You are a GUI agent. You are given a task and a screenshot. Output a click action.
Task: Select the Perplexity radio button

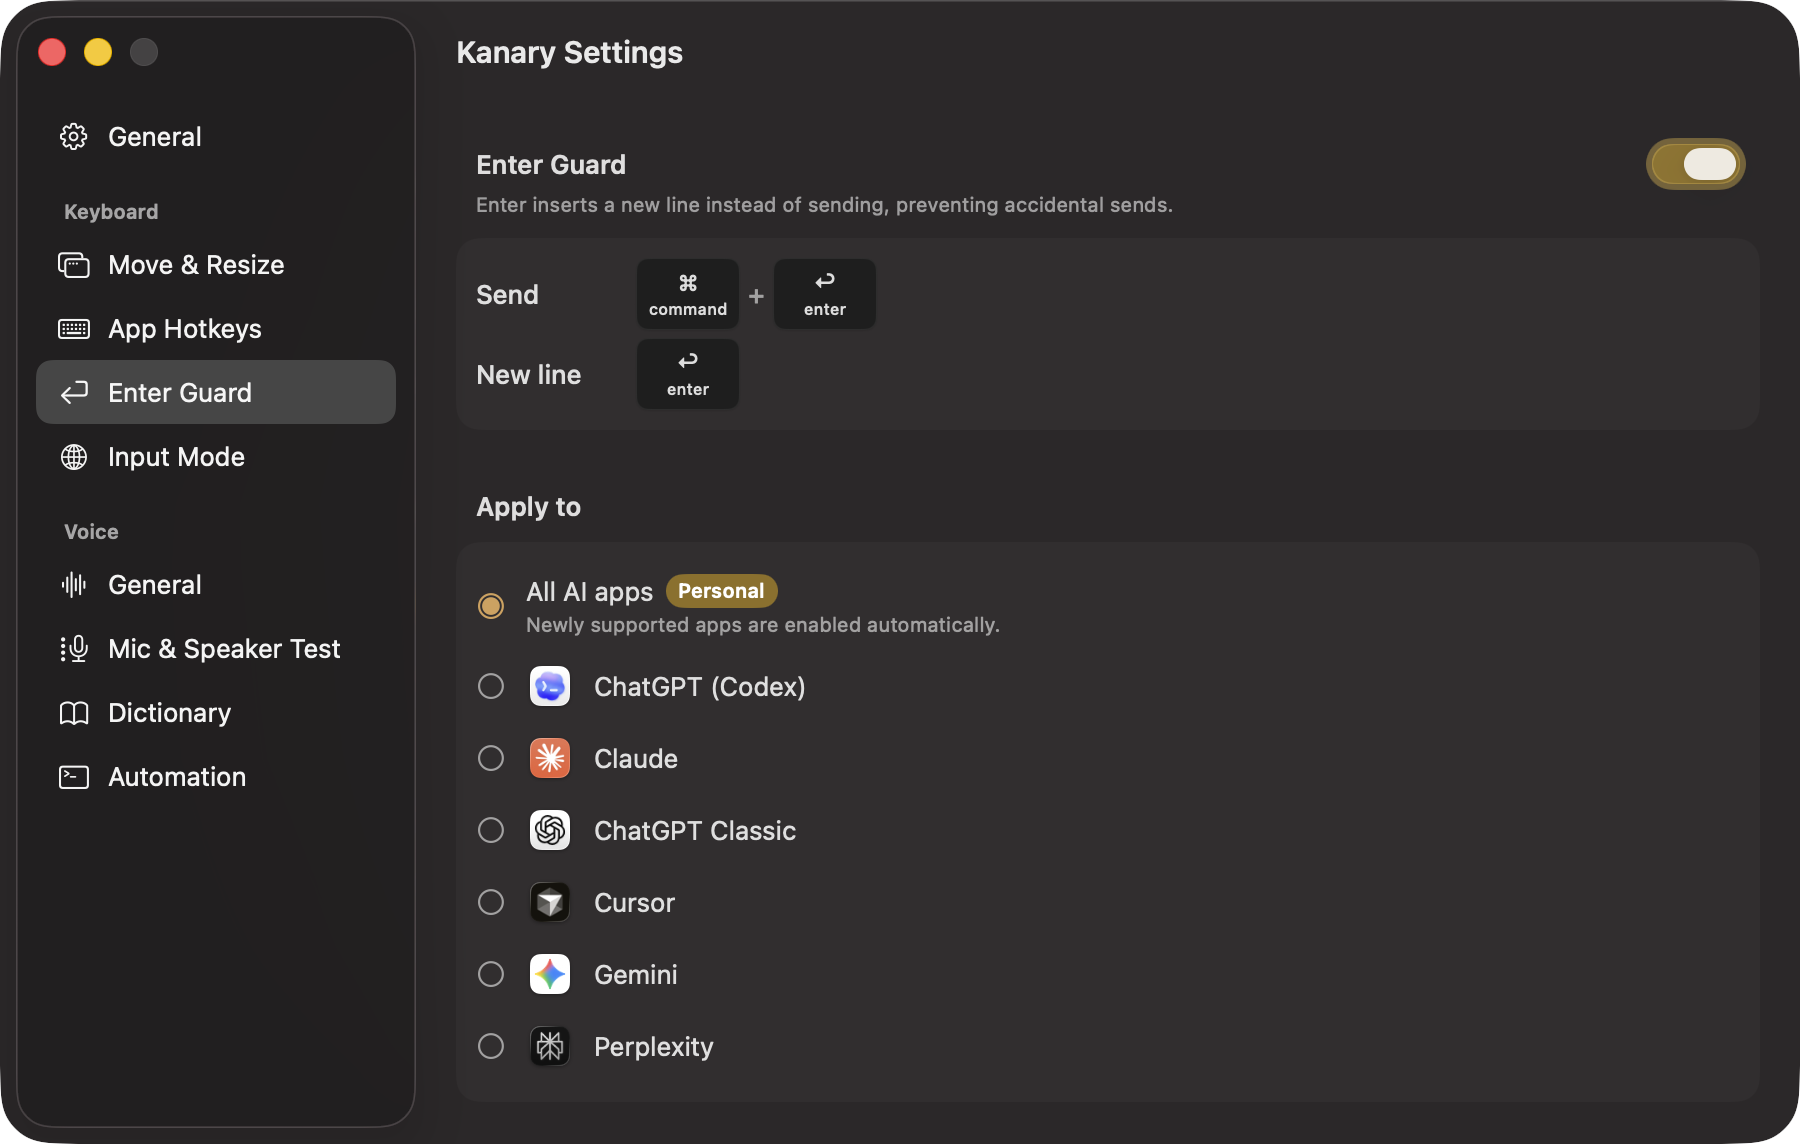(491, 1046)
